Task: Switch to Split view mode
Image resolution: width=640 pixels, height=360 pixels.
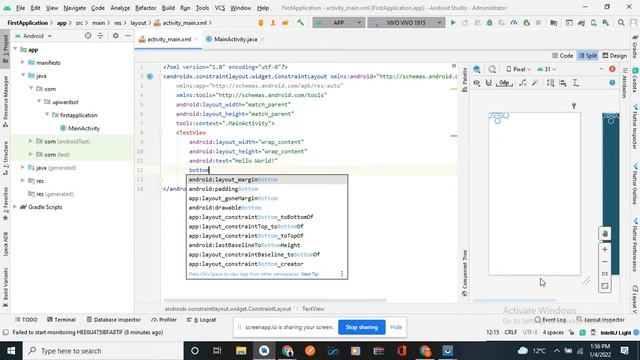Action: click(588, 56)
